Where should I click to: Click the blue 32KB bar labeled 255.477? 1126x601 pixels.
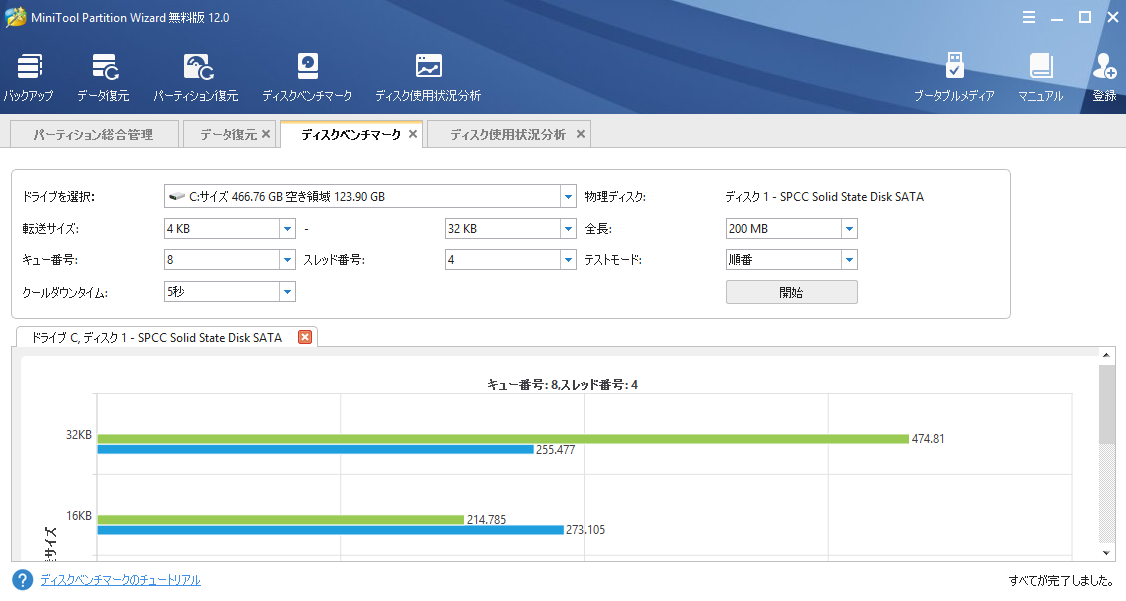(x=315, y=449)
